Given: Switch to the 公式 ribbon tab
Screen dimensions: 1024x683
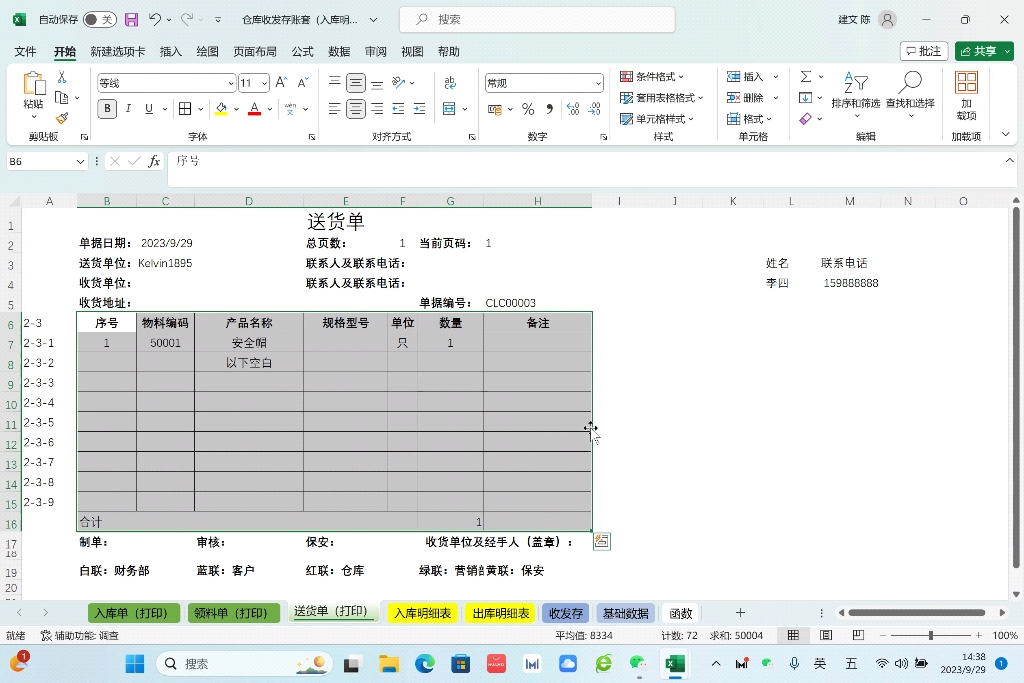Looking at the screenshot, I should point(302,51).
